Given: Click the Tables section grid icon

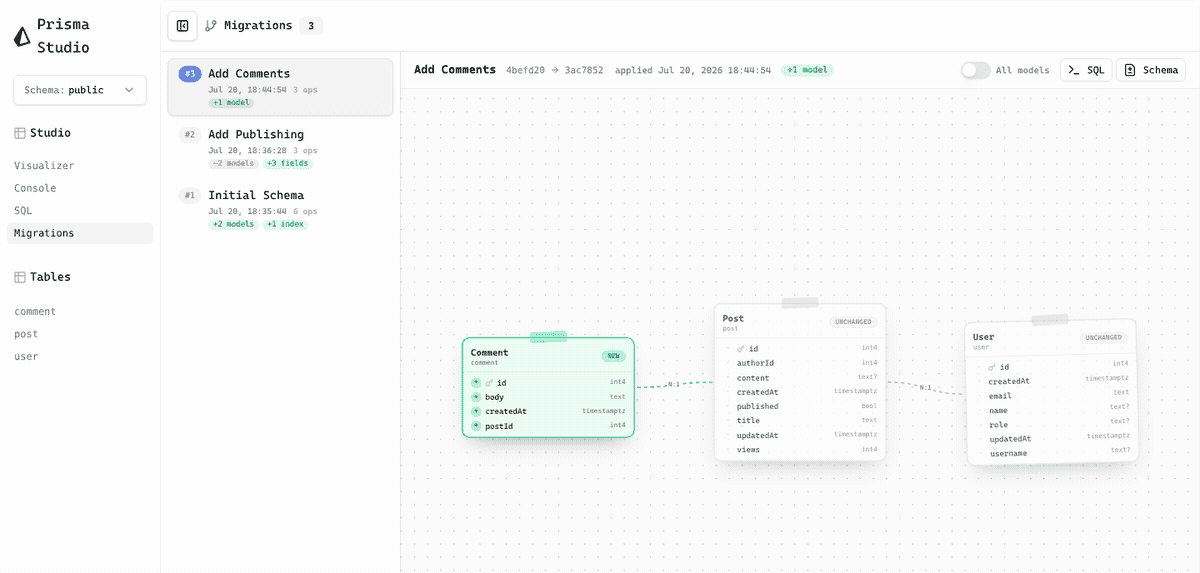Looking at the screenshot, I should [20, 277].
